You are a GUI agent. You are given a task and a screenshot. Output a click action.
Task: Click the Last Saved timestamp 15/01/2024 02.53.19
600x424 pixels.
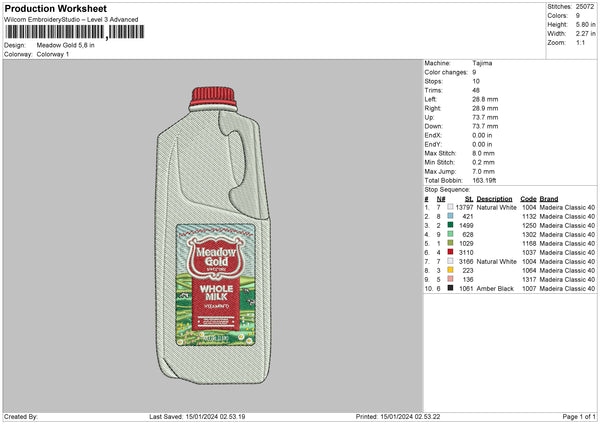tap(215, 416)
